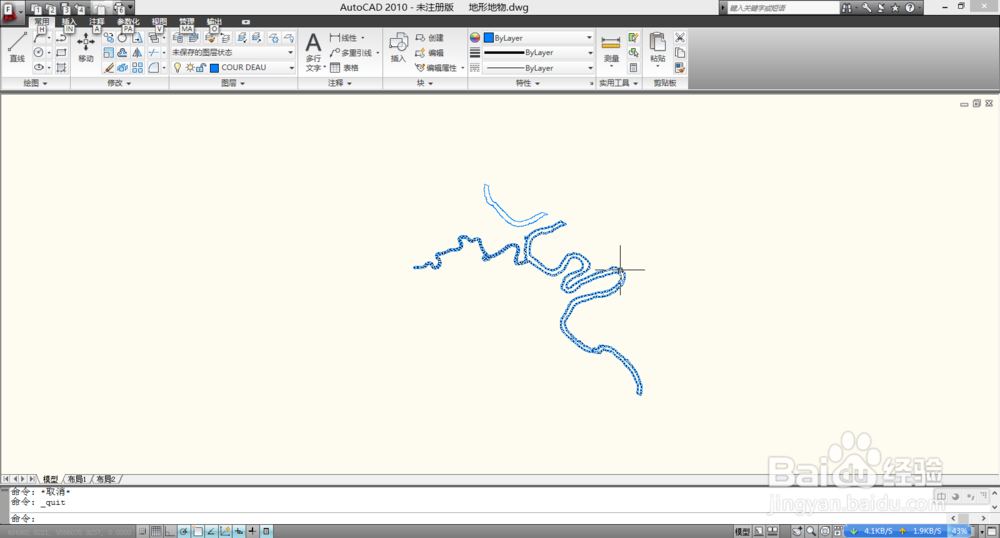
Task: Click the COUR DEAU layer color swatch
Action: 214,68
